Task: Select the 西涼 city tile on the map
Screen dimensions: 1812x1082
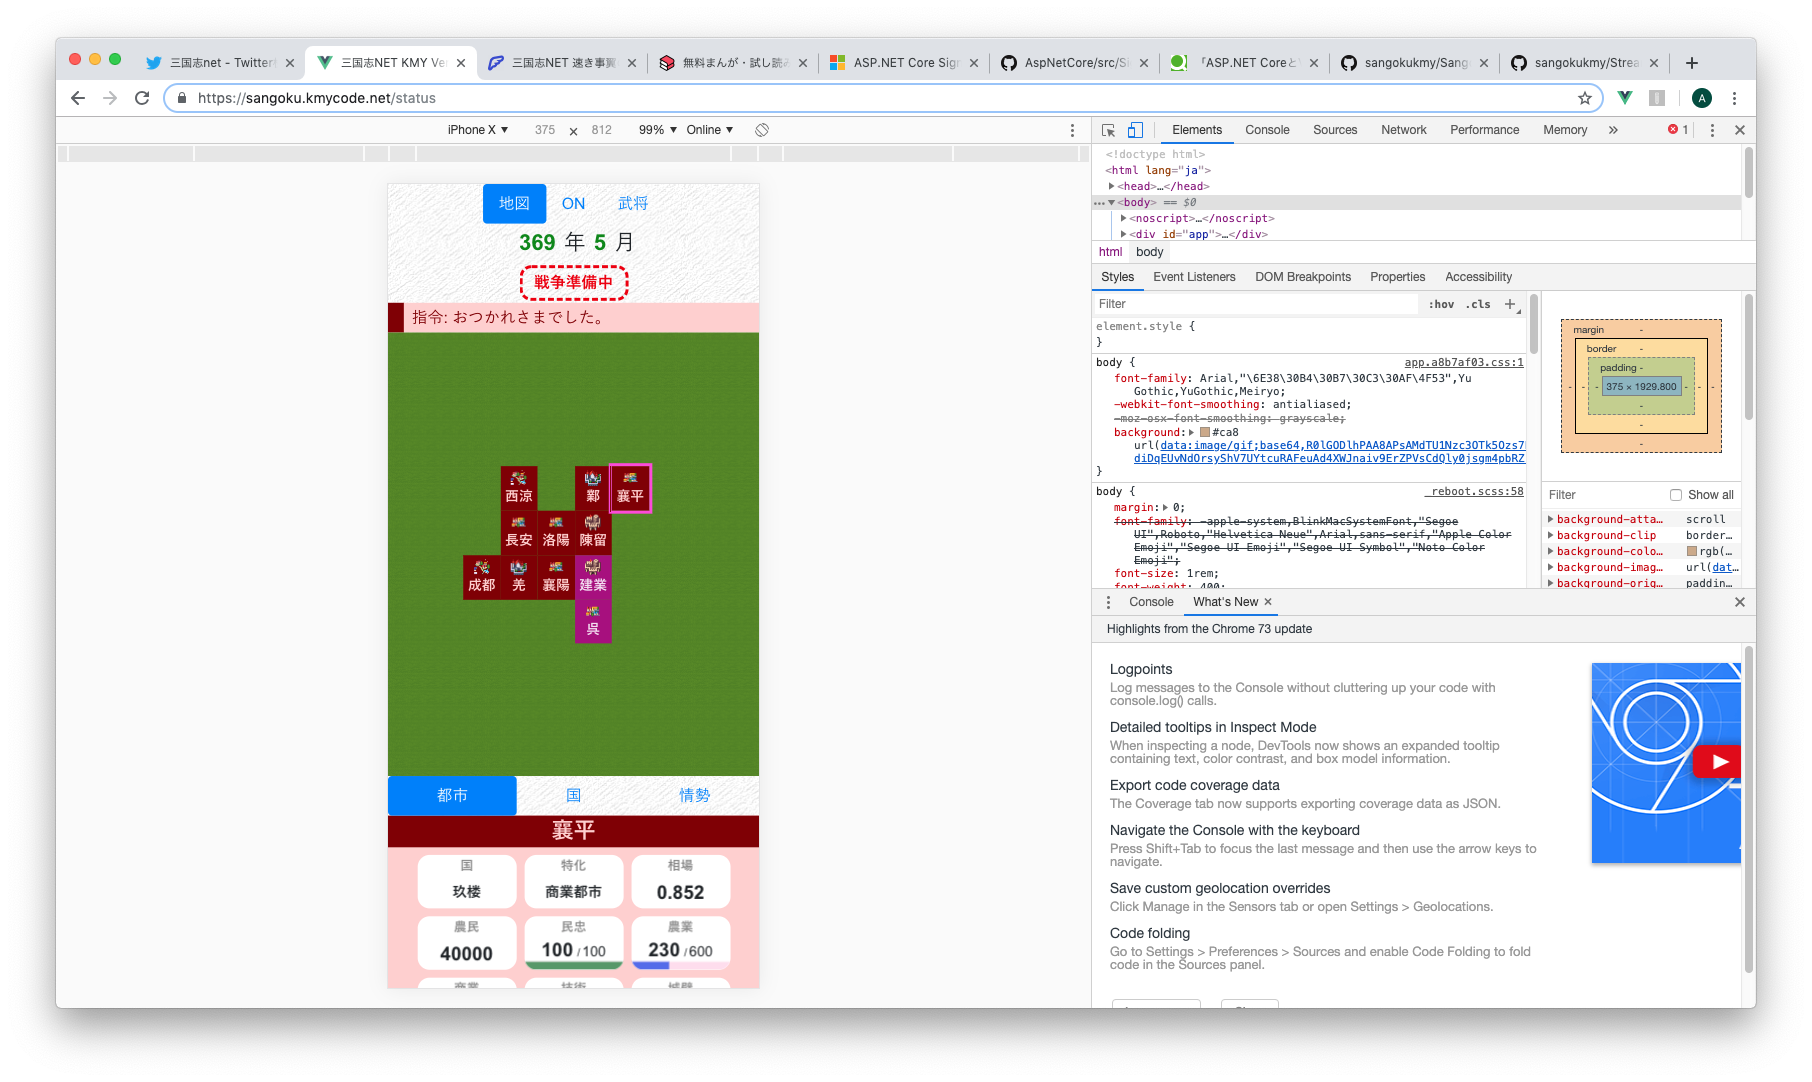Action: [x=519, y=487]
